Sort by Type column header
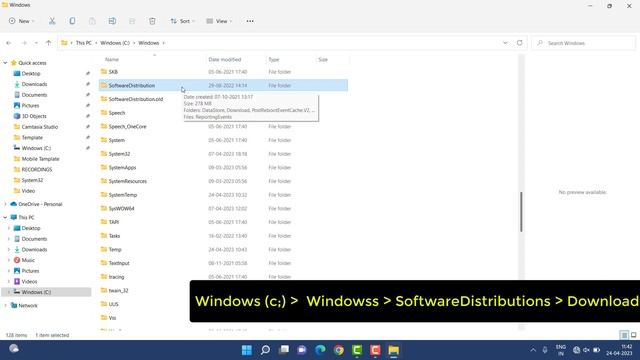Screen dimensions: 640x360 click(x=273, y=60)
